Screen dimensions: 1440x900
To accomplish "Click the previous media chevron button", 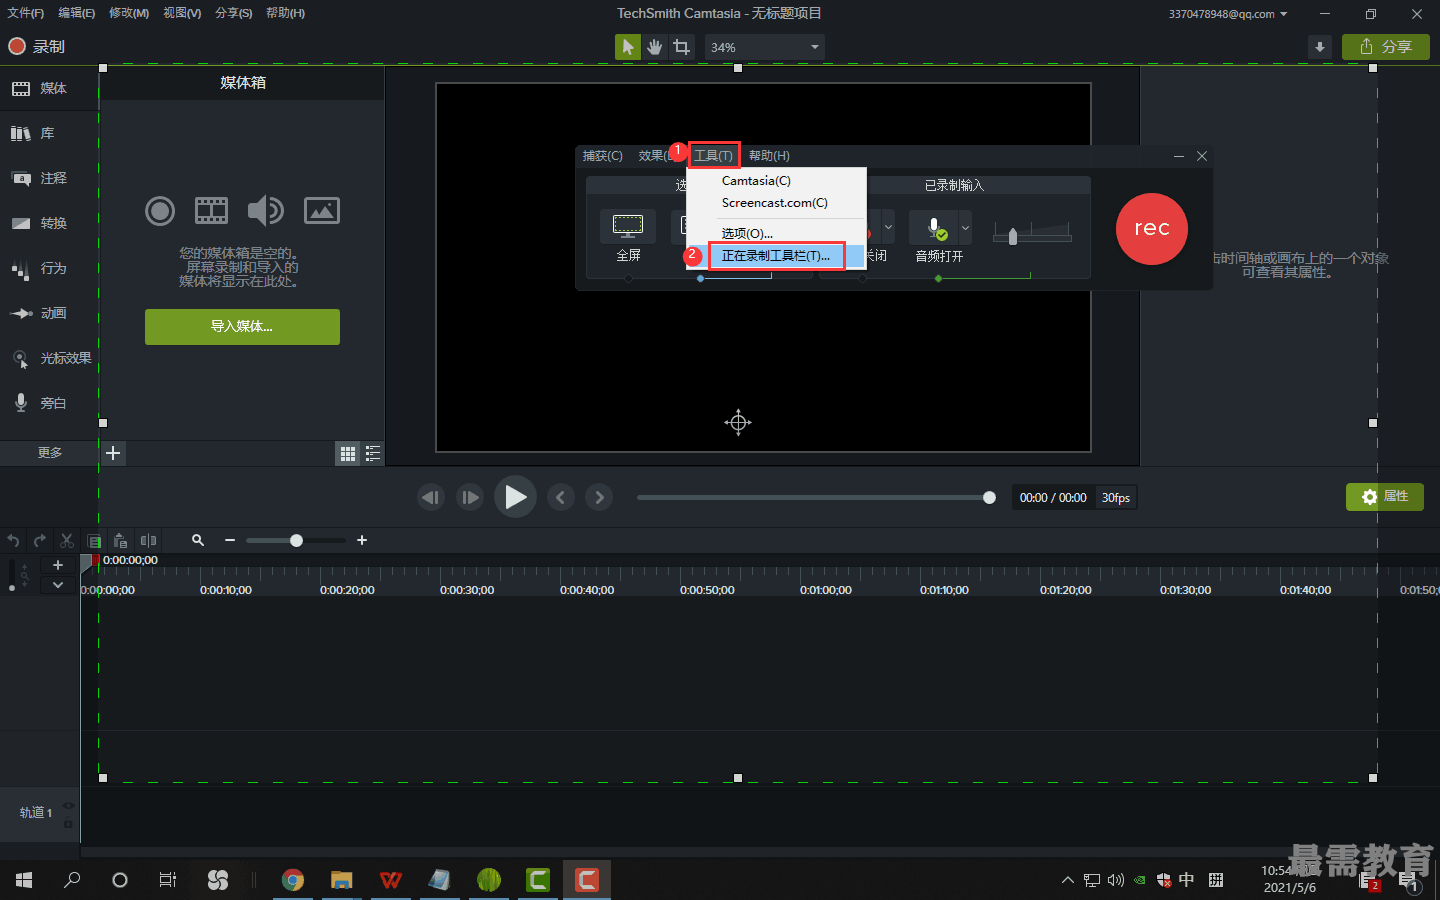I will click(561, 497).
